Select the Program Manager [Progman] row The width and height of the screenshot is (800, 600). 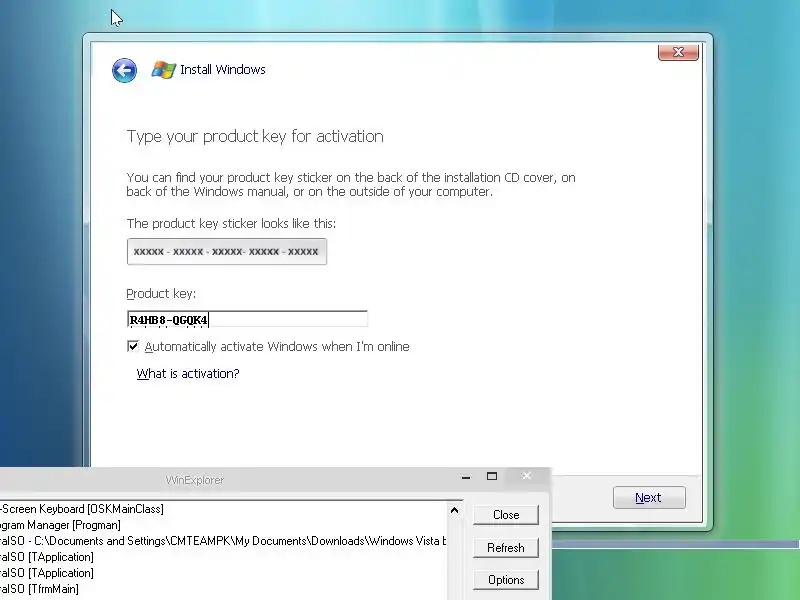coord(223,524)
